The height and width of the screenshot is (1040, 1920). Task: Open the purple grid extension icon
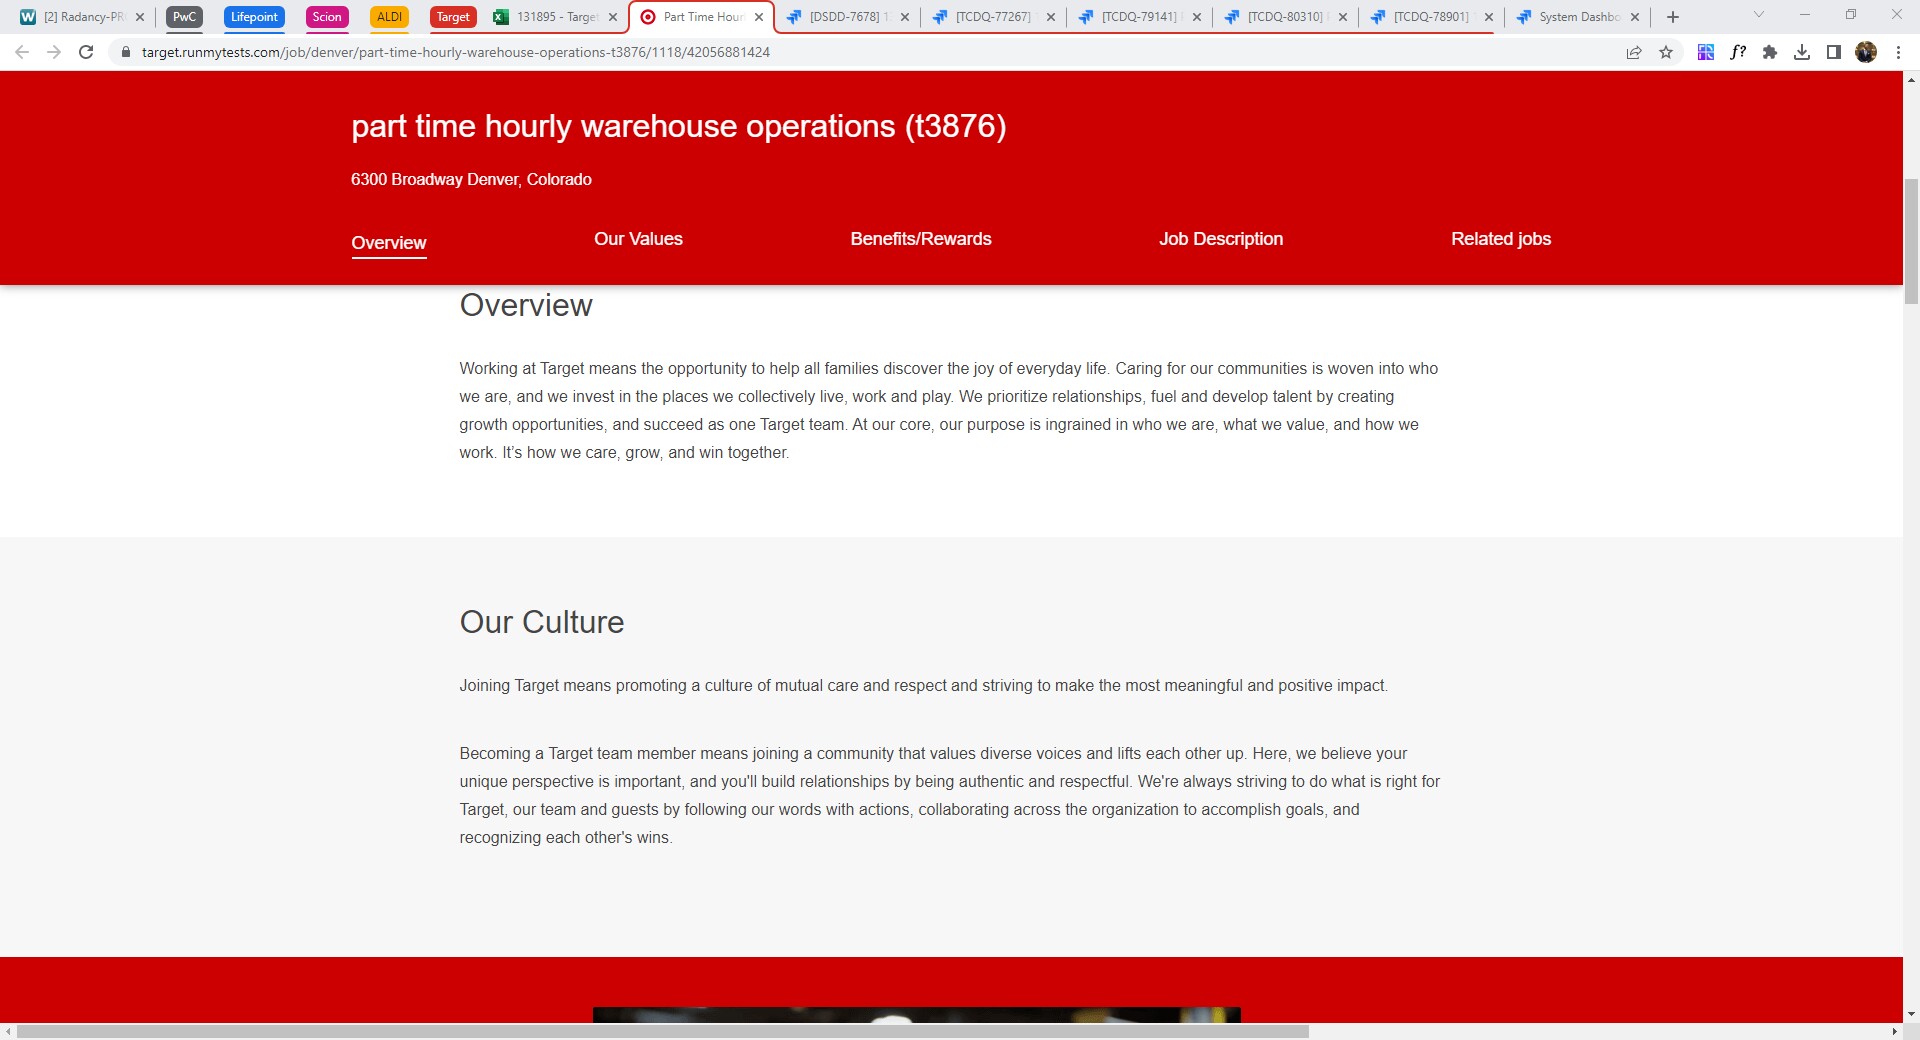(x=1706, y=52)
